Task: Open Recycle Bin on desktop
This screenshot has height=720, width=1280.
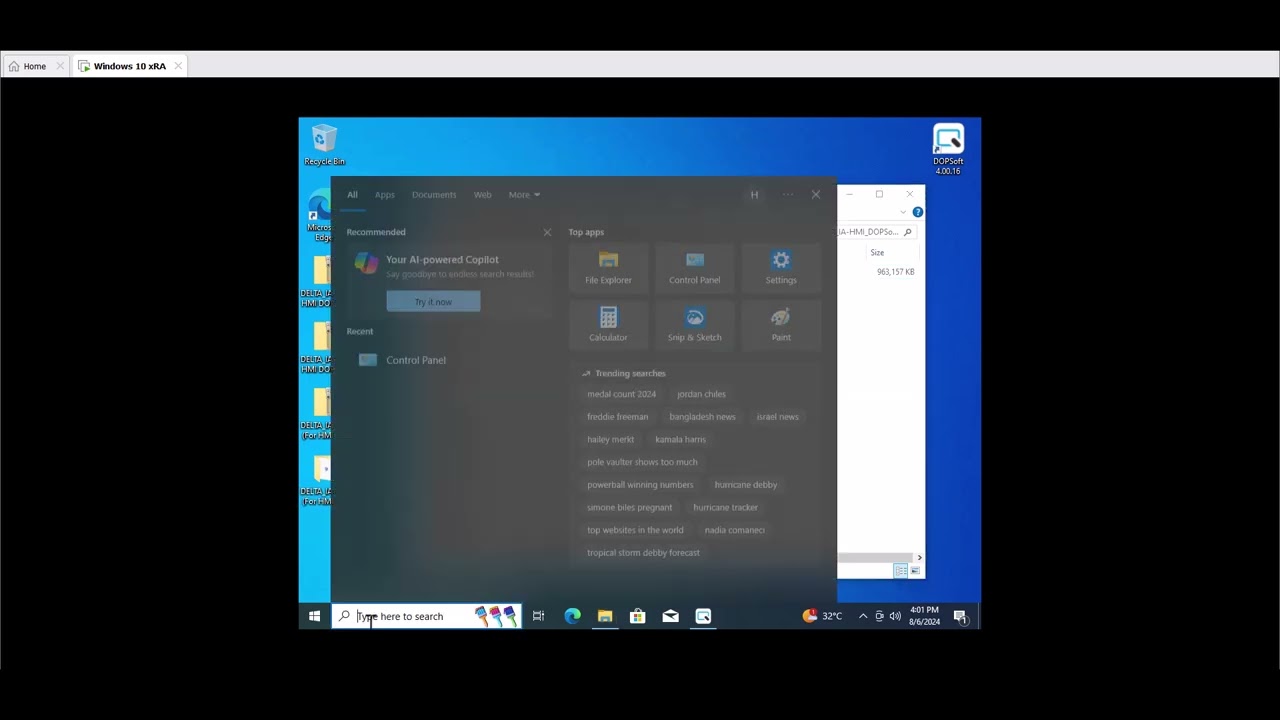Action: coord(324,146)
